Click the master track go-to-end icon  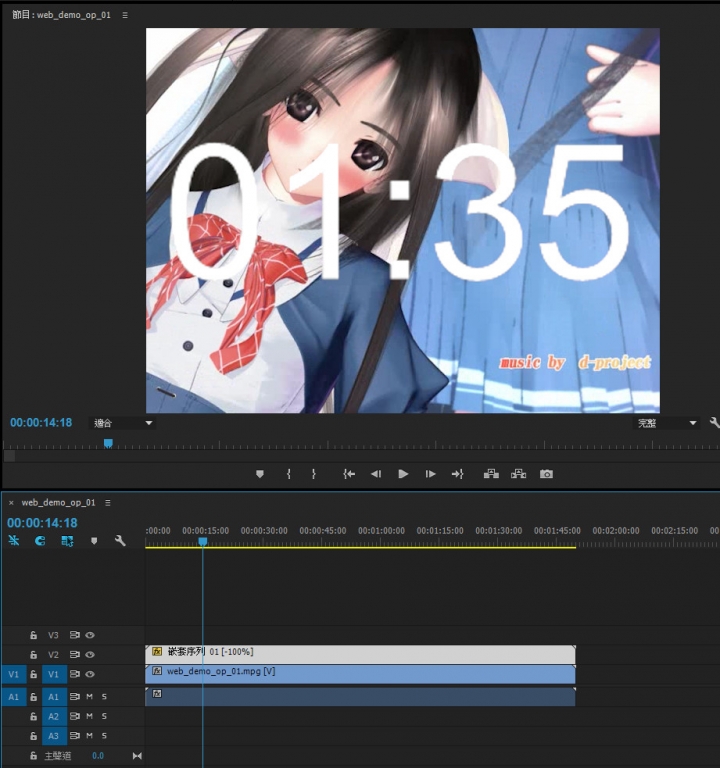click(x=137, y=756)
